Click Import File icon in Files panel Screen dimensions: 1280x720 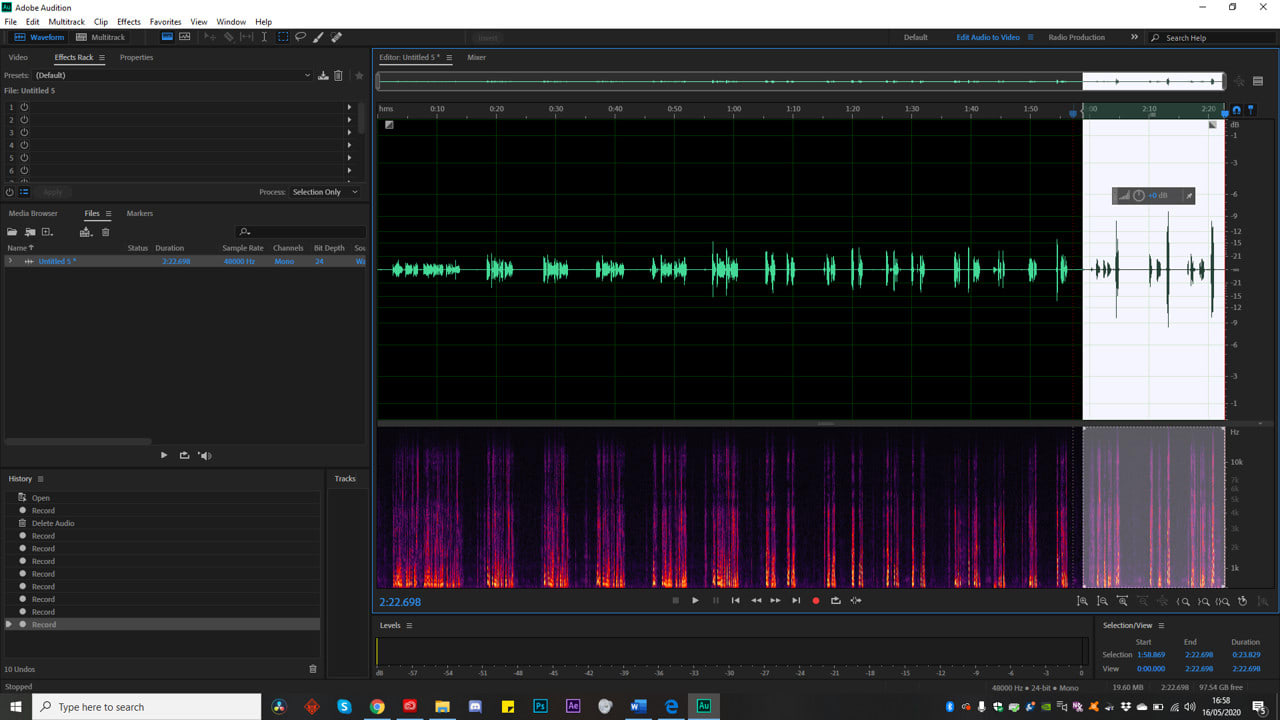click(30, 232)
